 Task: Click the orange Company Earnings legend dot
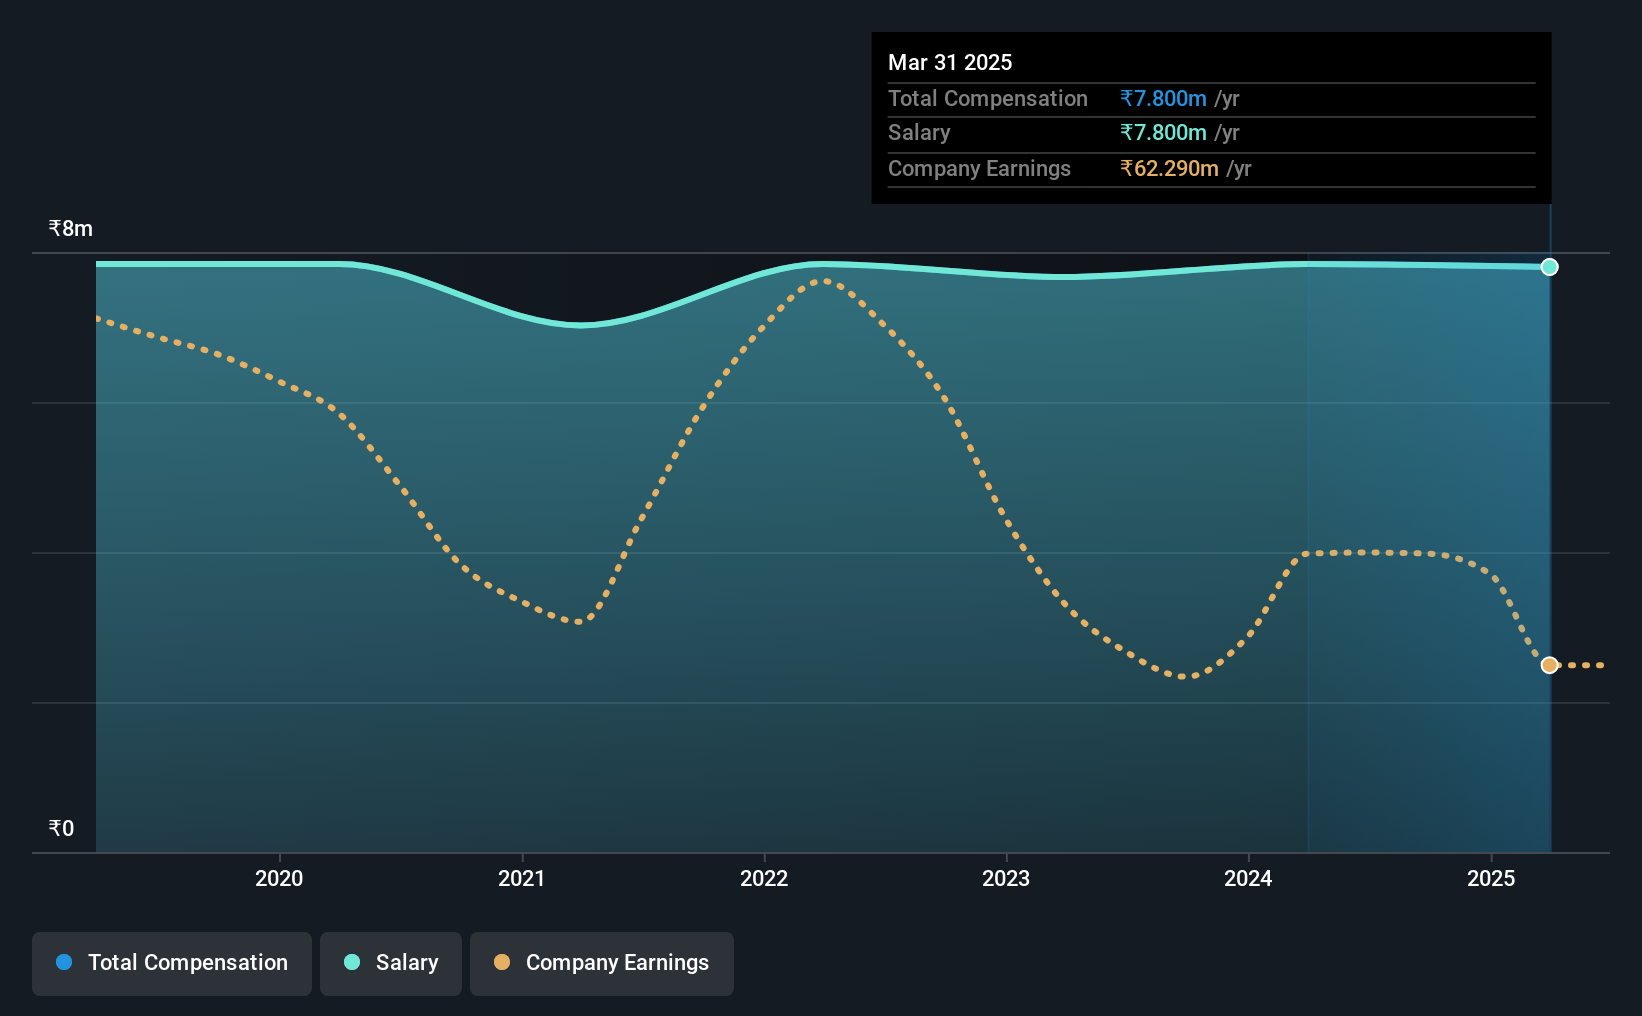pyautogui.click(x=502, y=962)
